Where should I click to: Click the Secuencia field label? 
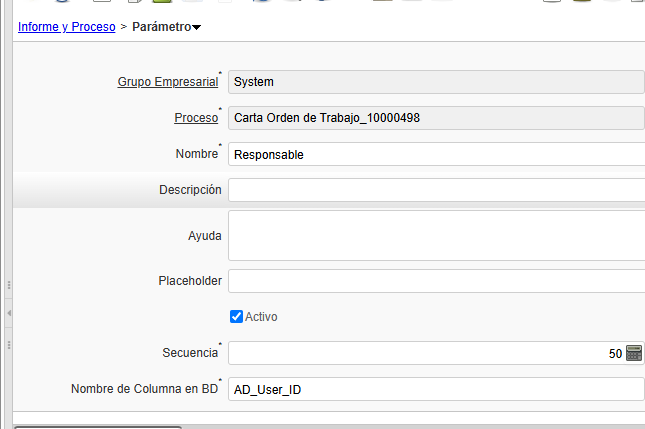[189, 353]
